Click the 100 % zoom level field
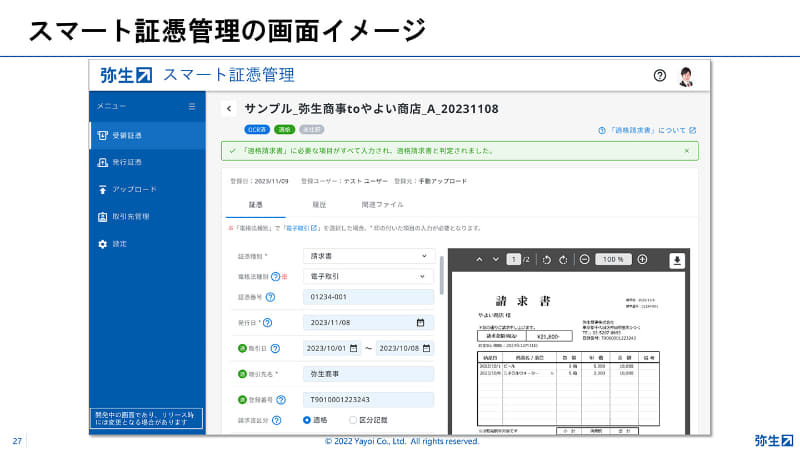Viewport: 800px width, 450px height. (613, 260)
